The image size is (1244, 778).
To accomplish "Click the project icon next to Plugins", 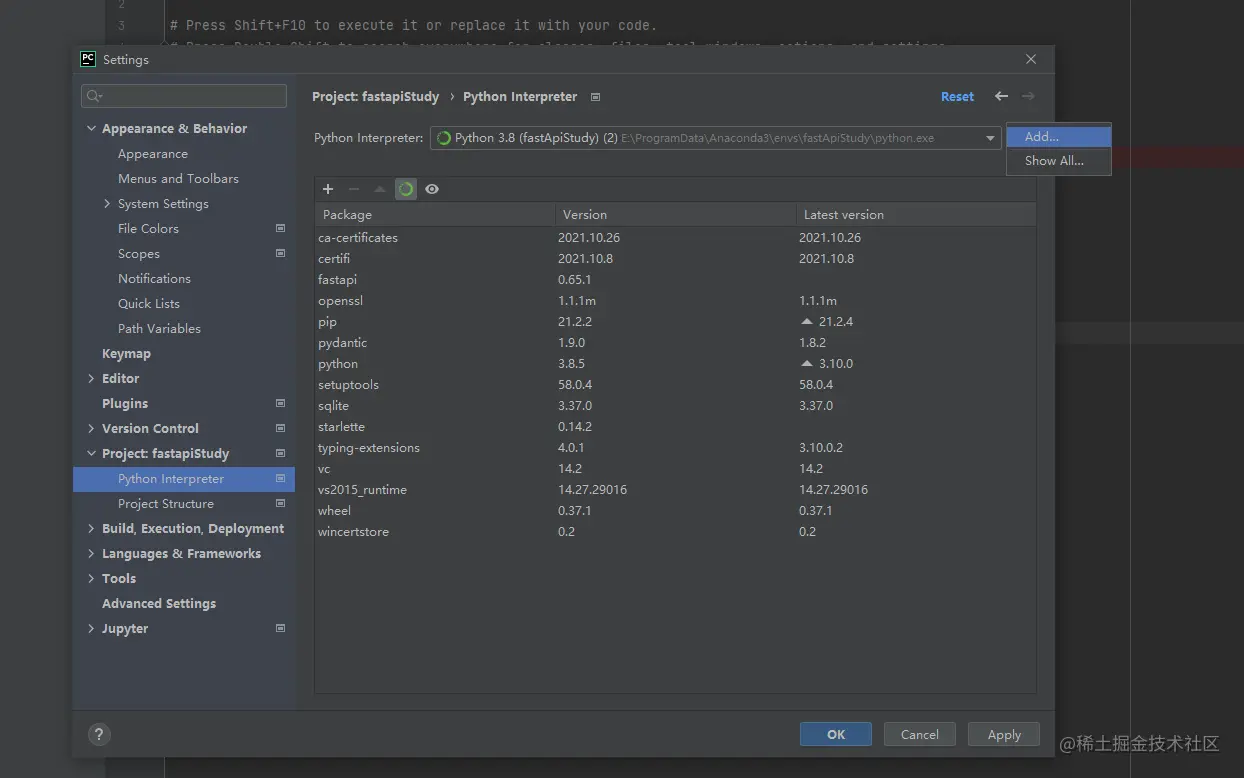I will pos(280,403).
